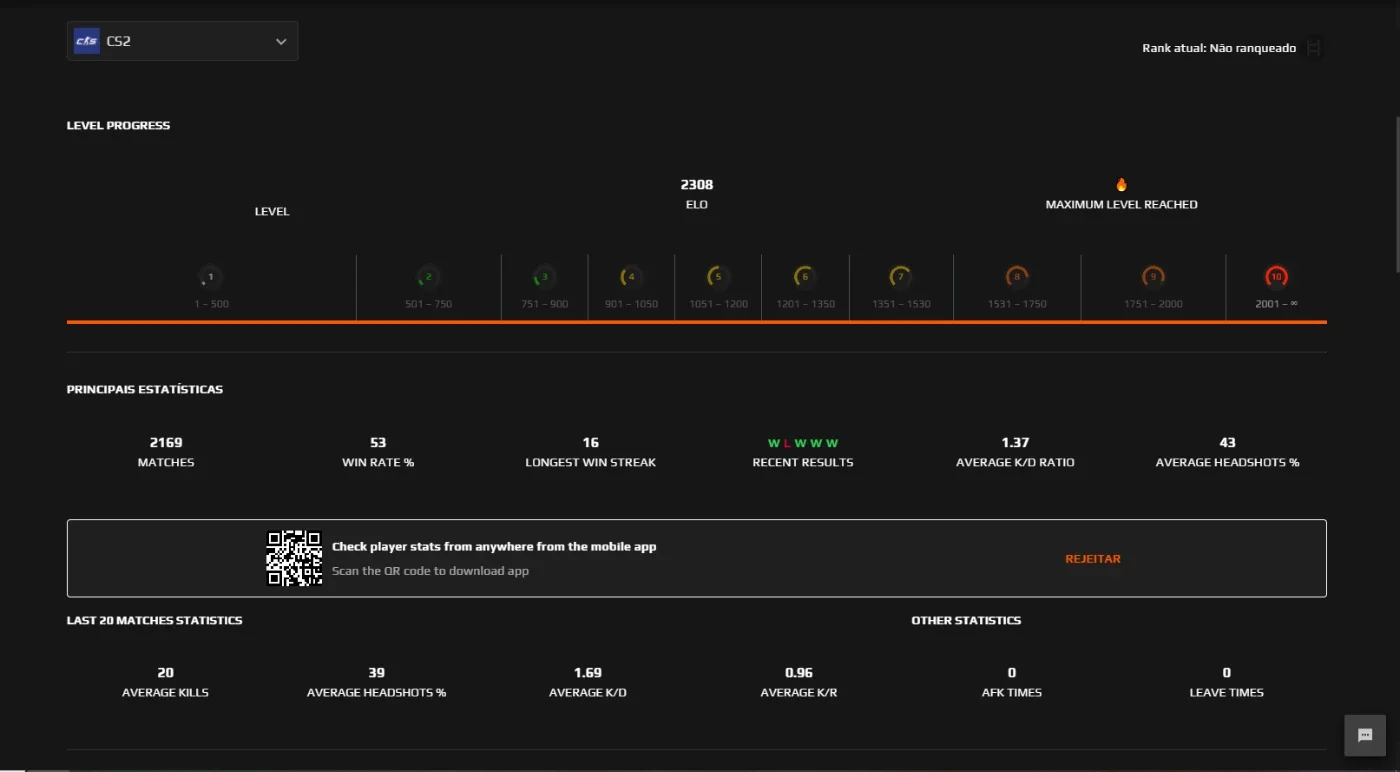Click the level 1 skill icon

(x=210, y=277)
